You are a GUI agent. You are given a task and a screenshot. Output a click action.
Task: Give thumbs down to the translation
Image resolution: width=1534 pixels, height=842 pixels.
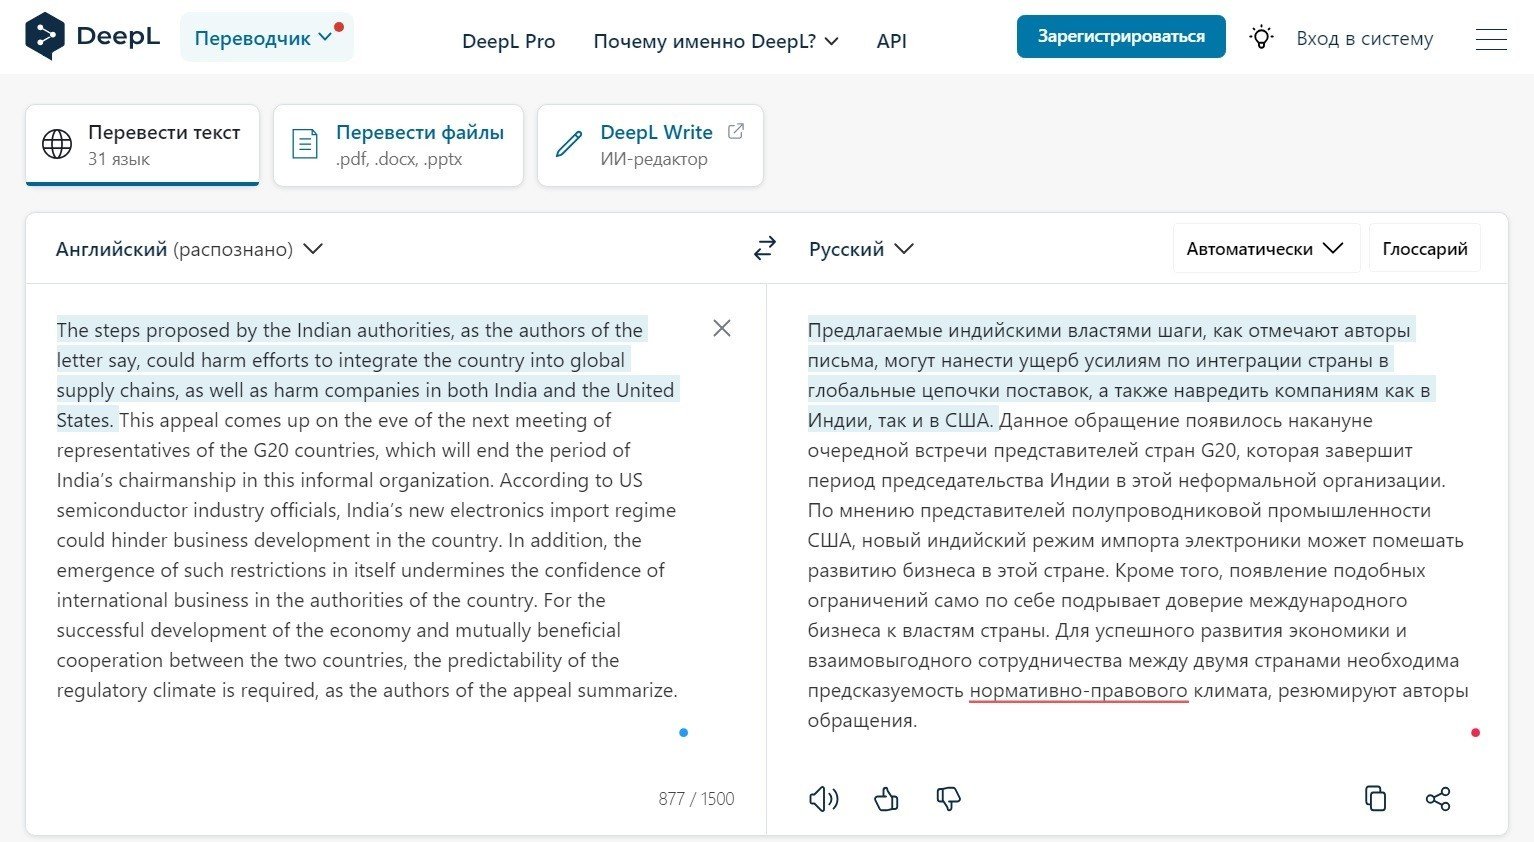pyautogui.click(x=948, y=798)
